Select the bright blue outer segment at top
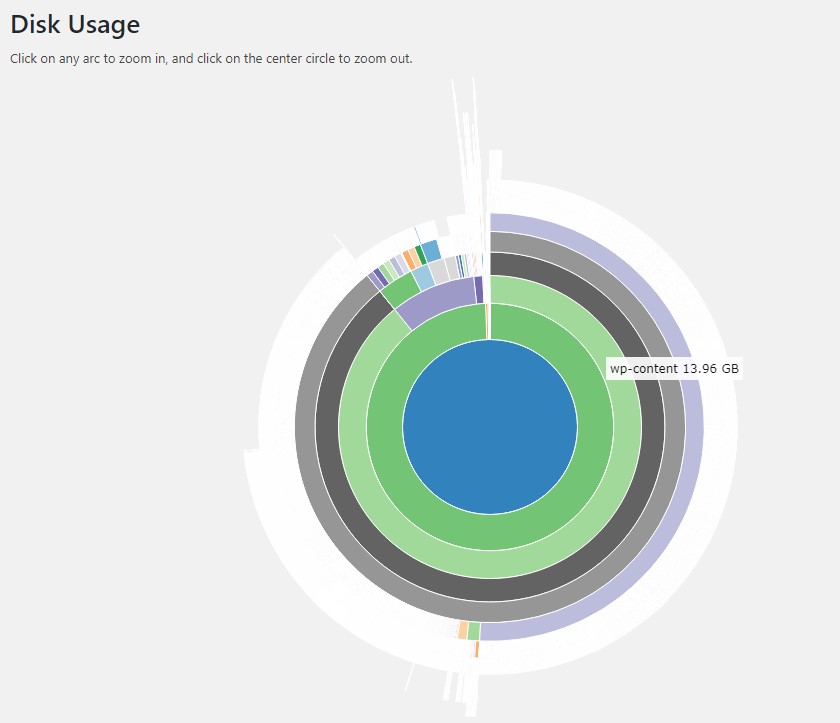This screenshot has width=840, height=723. coord(430,249)
